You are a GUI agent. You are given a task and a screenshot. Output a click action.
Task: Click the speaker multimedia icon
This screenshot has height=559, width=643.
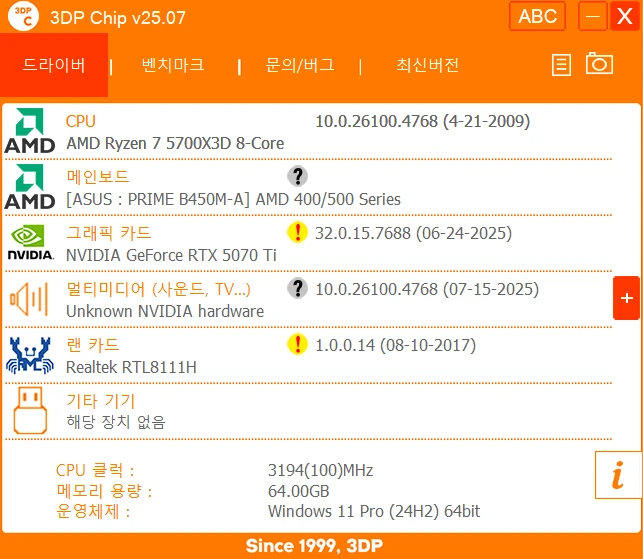click(29, 299)
